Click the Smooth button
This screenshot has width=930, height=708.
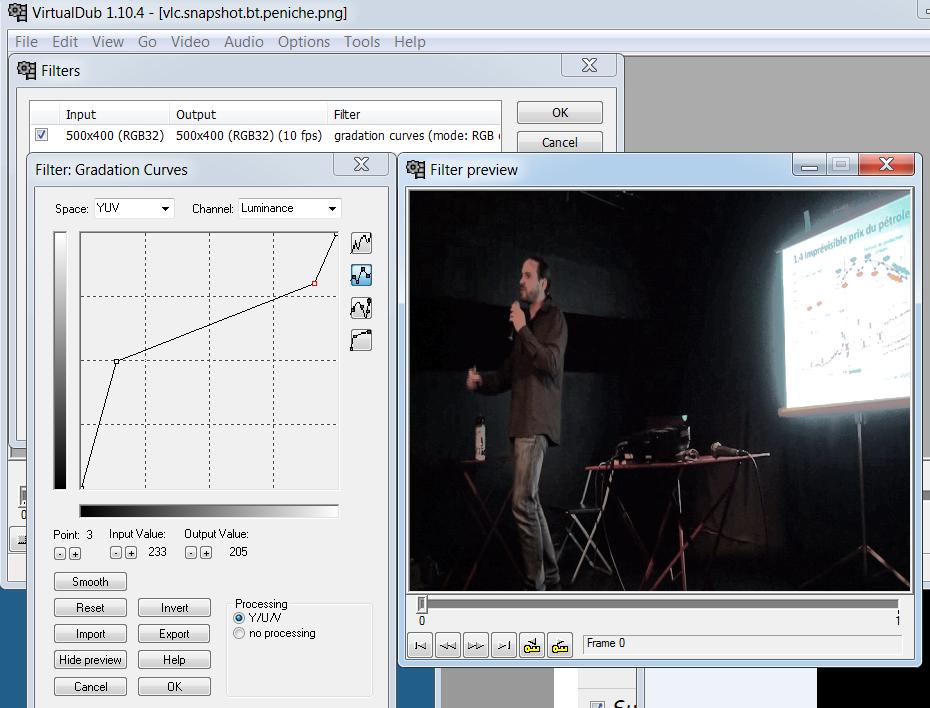coord(90,582)
